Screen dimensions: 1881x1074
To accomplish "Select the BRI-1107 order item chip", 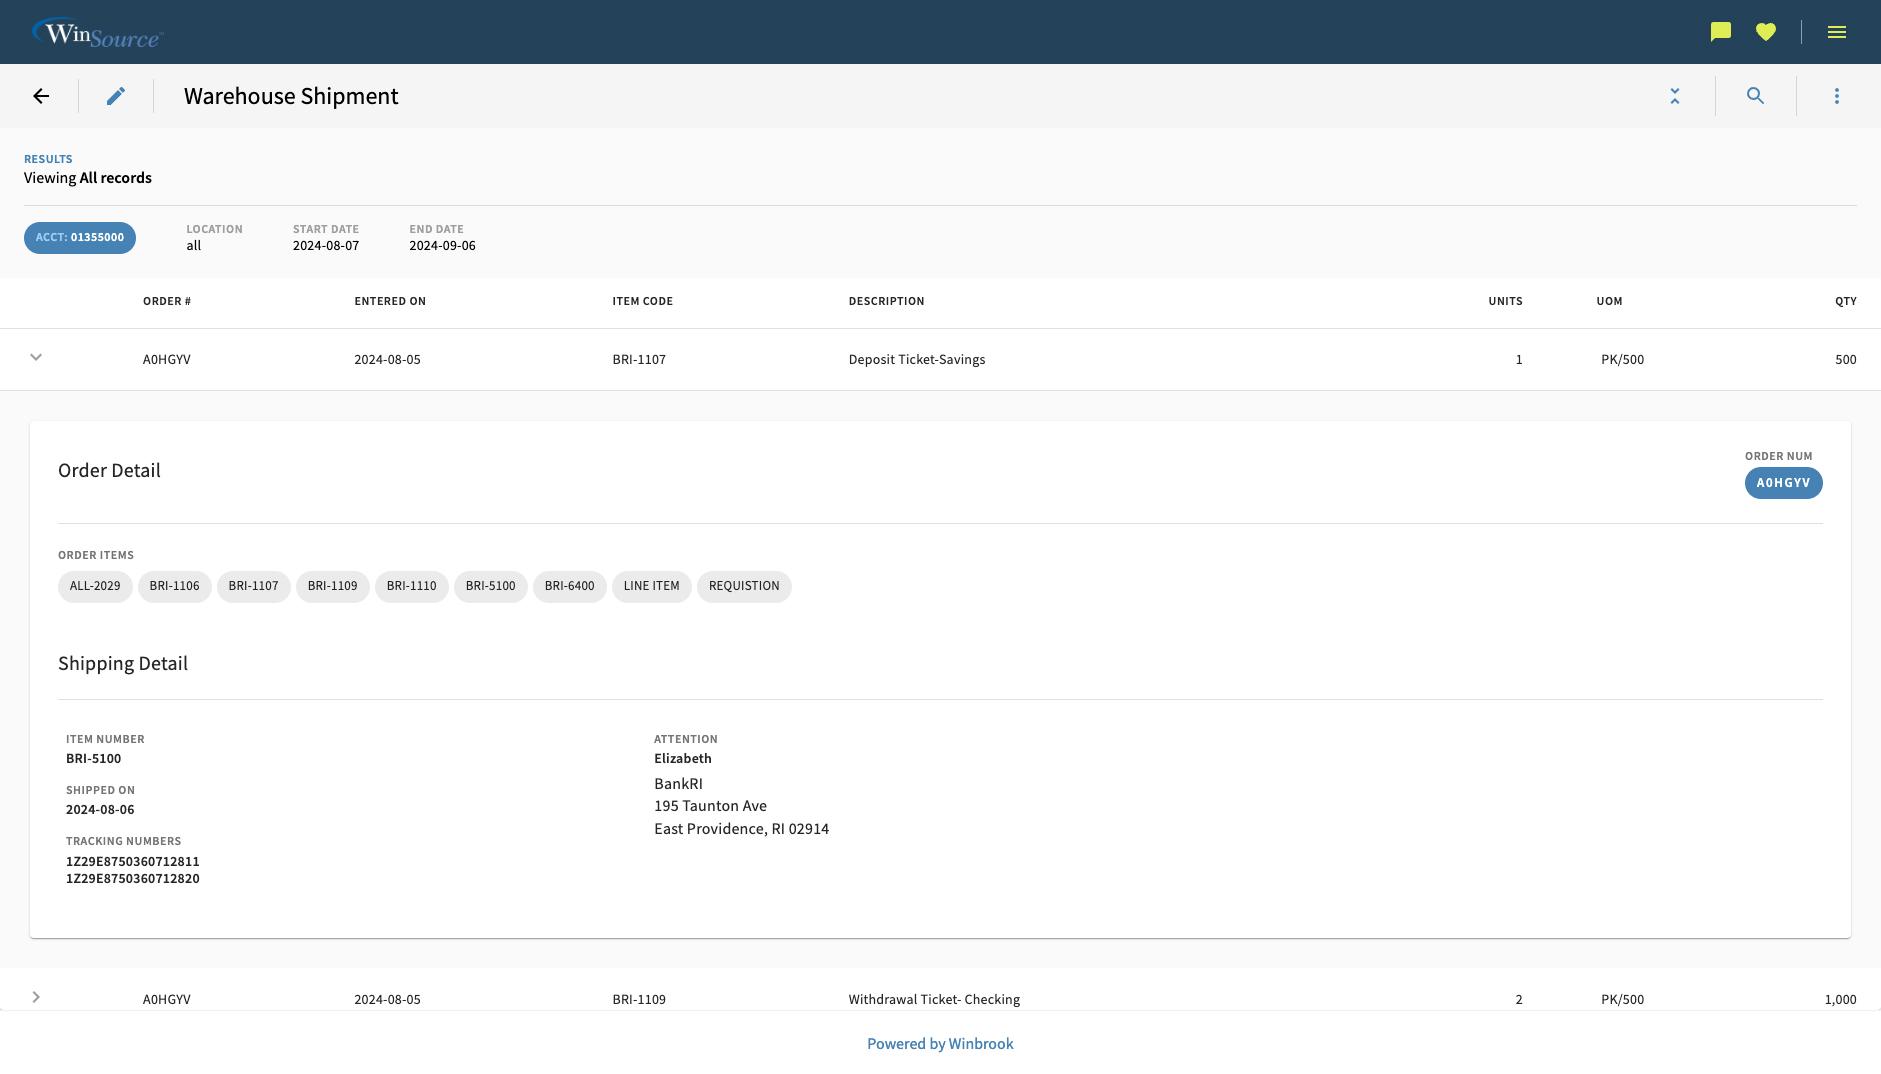I will click(x=253, y=586).
